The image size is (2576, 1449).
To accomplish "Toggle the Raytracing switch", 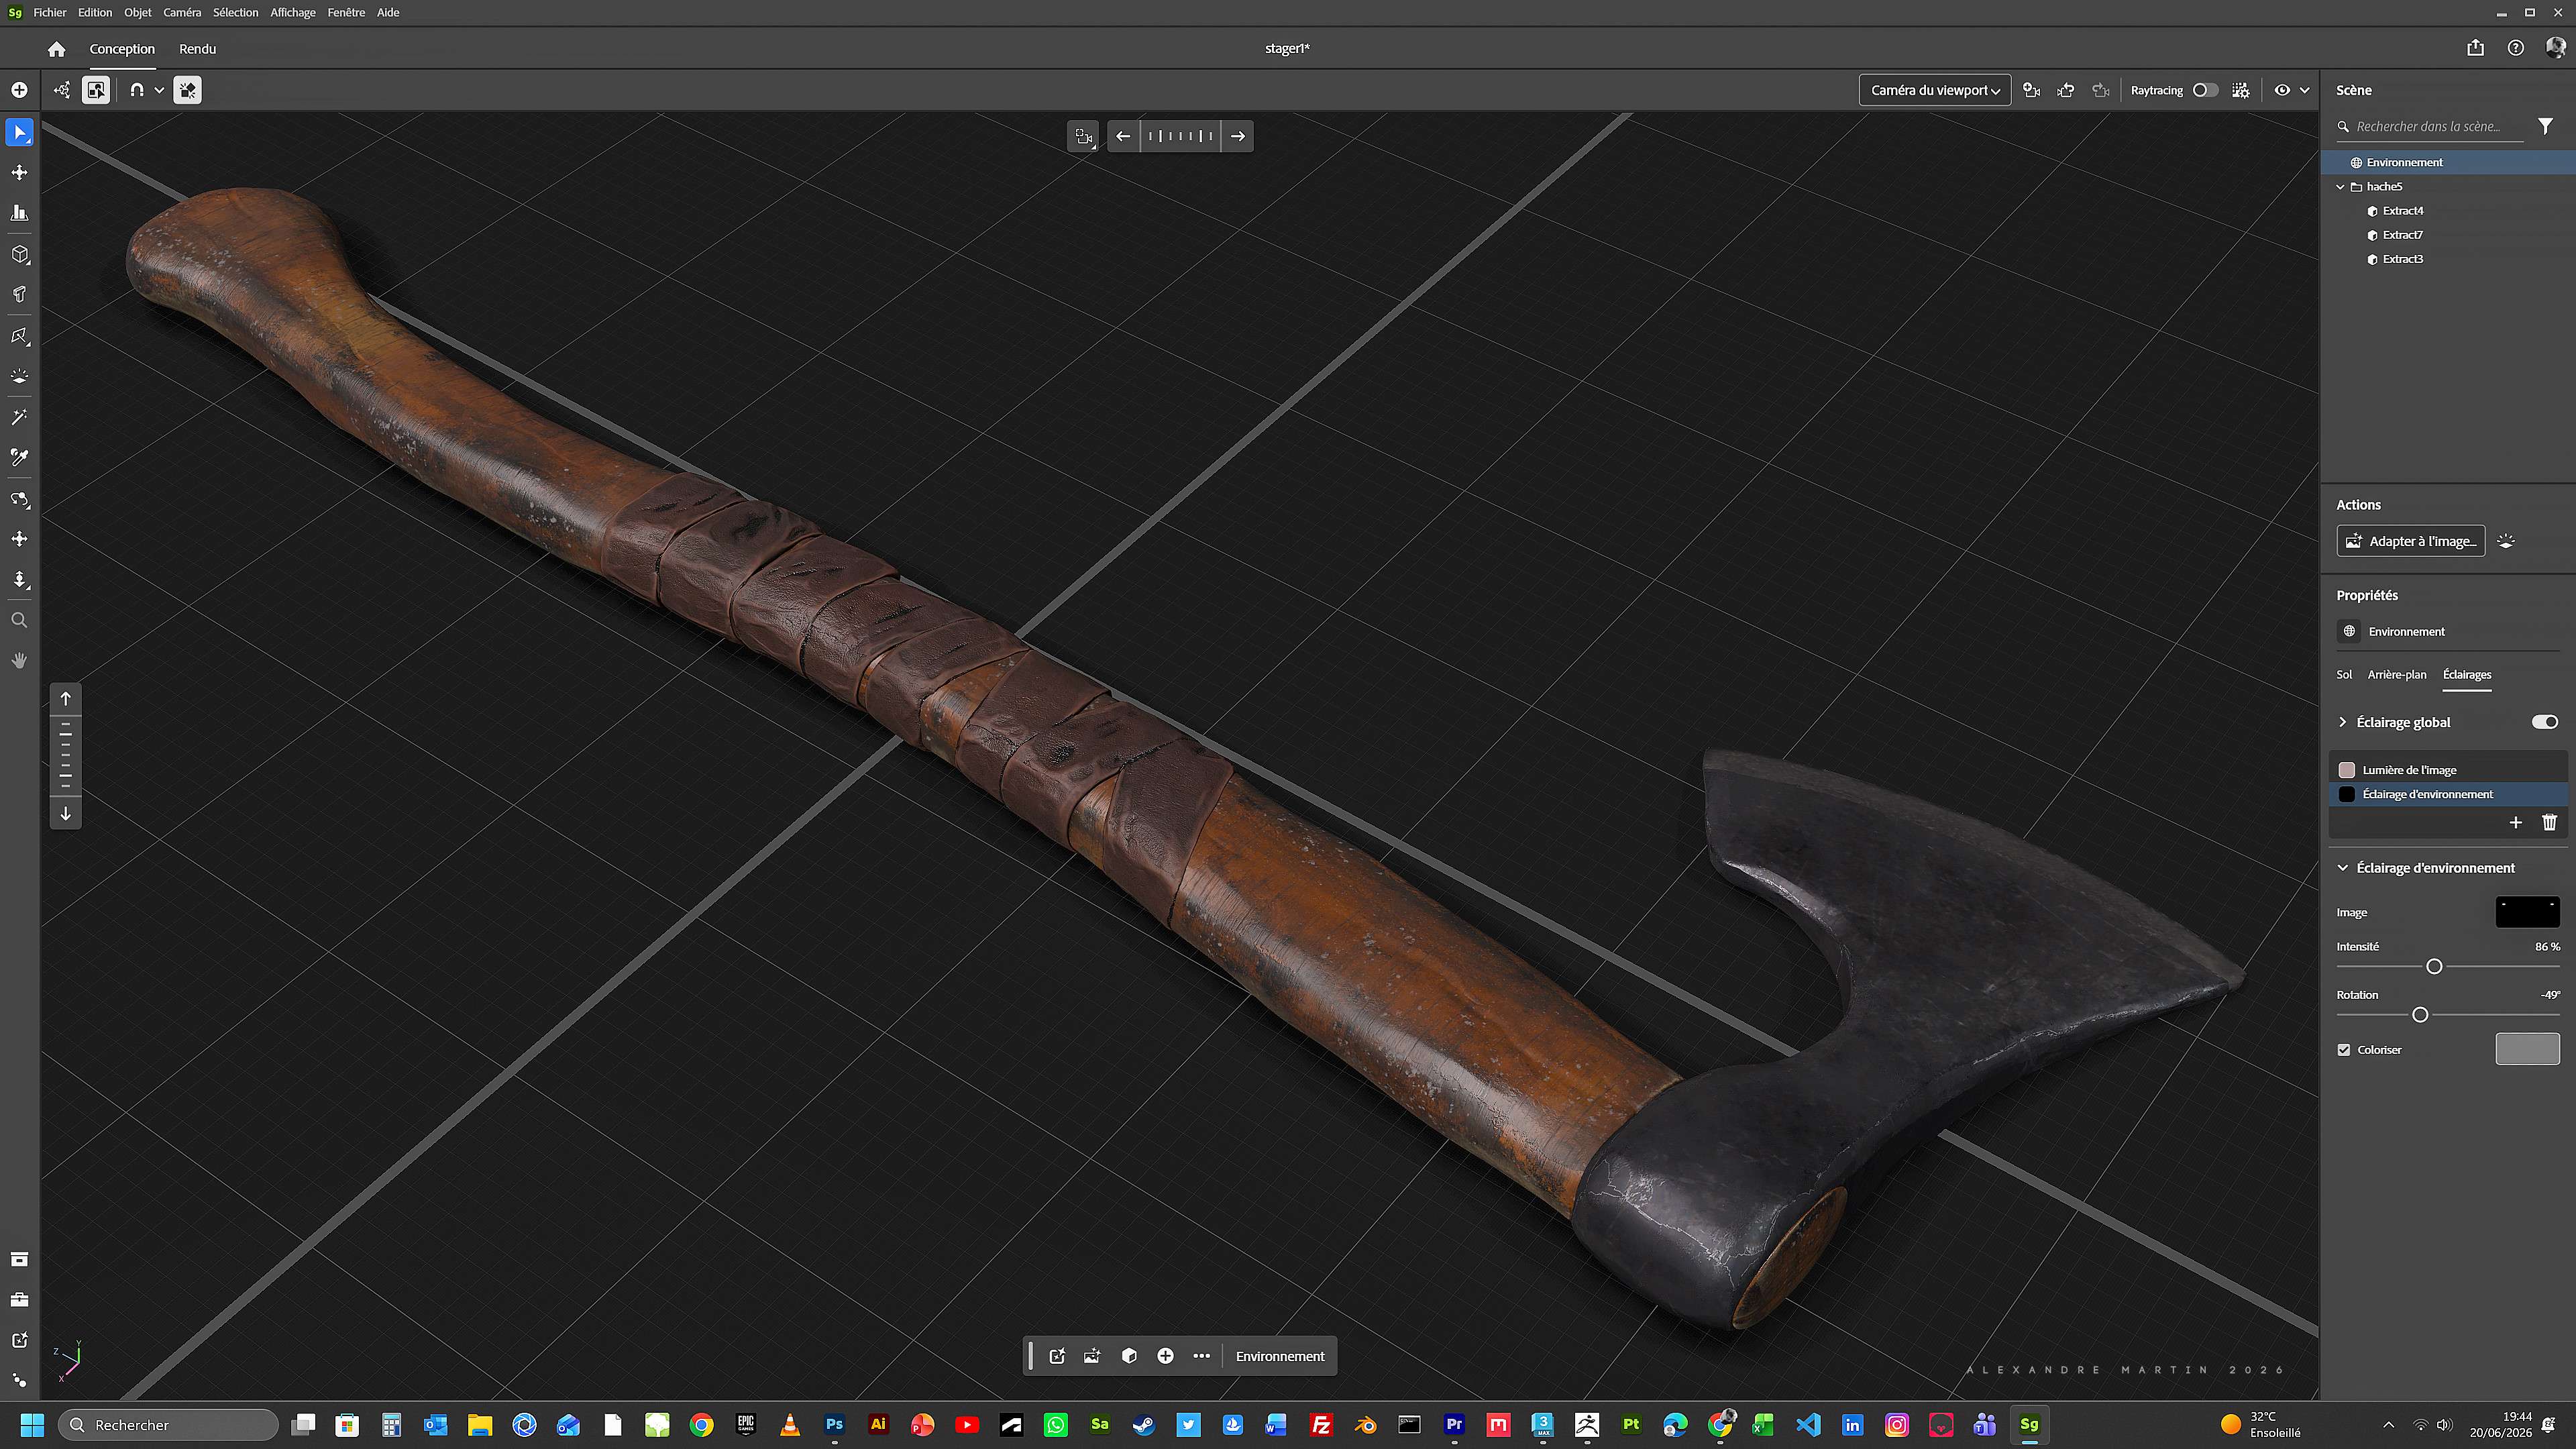I will pos(2204,90).
